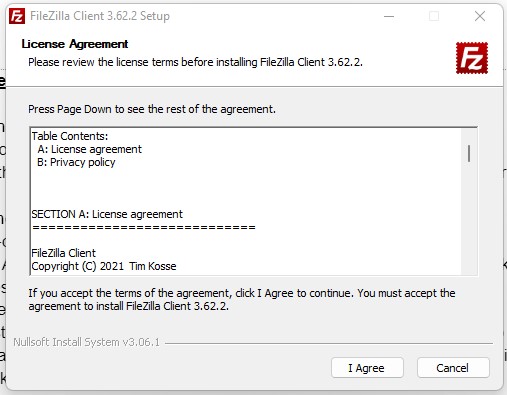Screen dimensions: 507x395
Task: Click the FileZilla title bar icon
Action: tap(17, 16)
